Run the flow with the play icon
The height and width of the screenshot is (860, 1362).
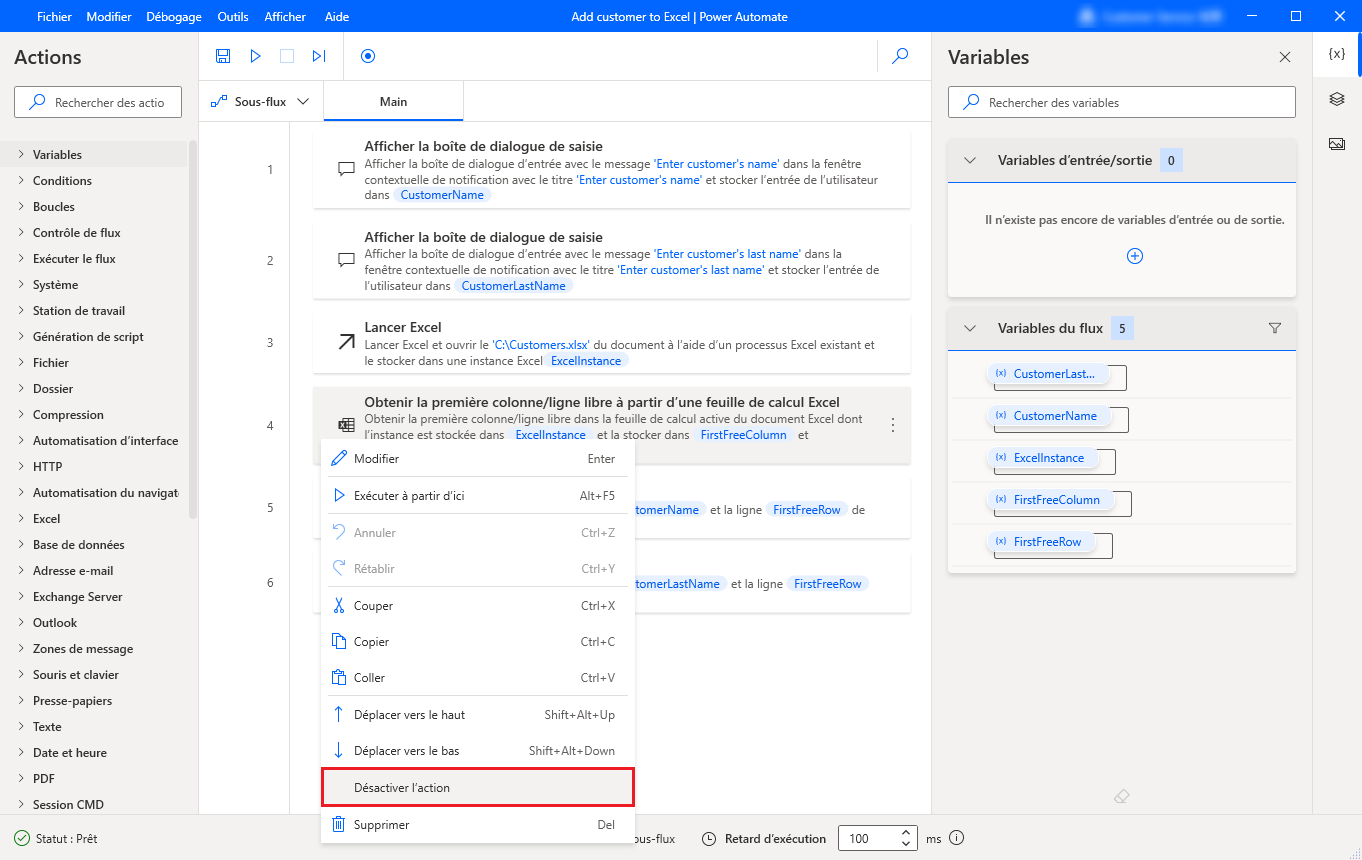pyautogui.click(x=255, y=56)
